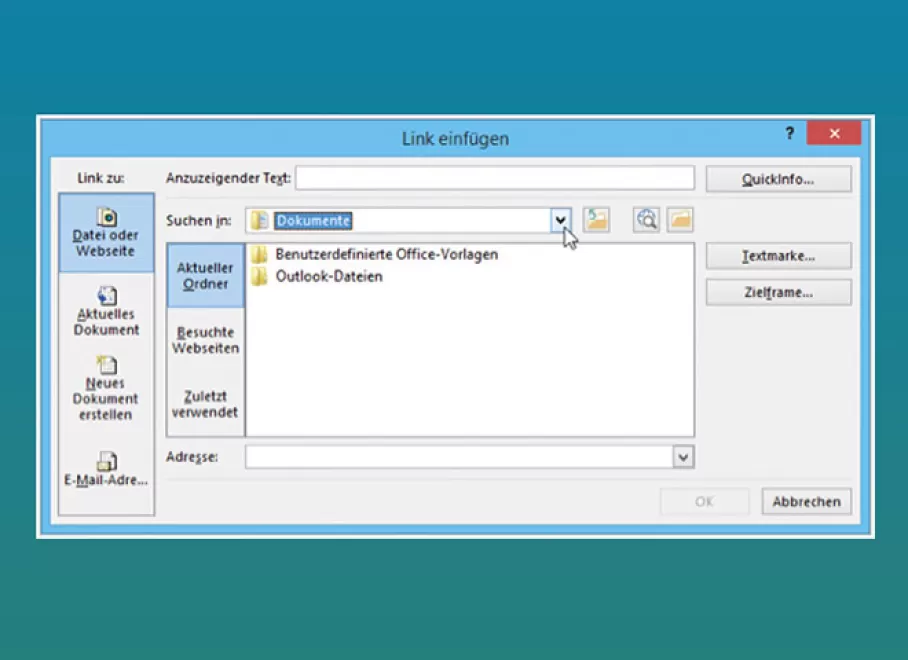Screen dimensions: 908x660
Task: Switch to 'Aktueller Ordner' tab
Action: (x=205, y=275)
